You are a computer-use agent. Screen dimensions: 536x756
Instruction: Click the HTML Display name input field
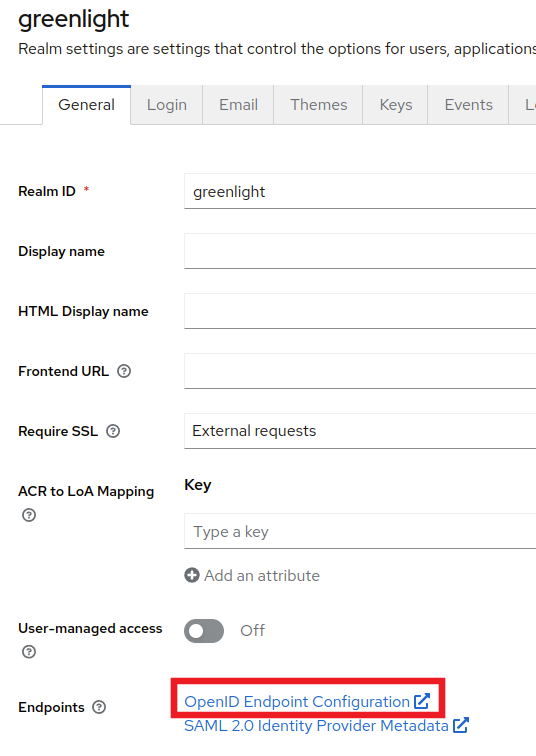click(360, 311)
